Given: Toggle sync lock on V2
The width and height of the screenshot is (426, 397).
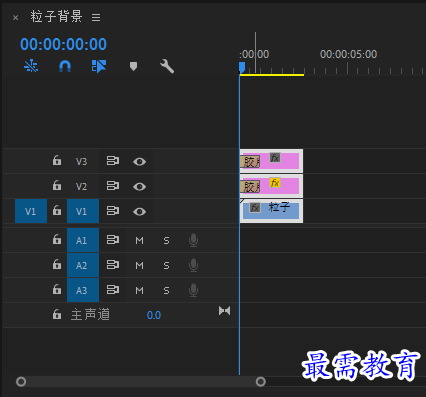Looking at the screenshot, I should coord(113,186).
